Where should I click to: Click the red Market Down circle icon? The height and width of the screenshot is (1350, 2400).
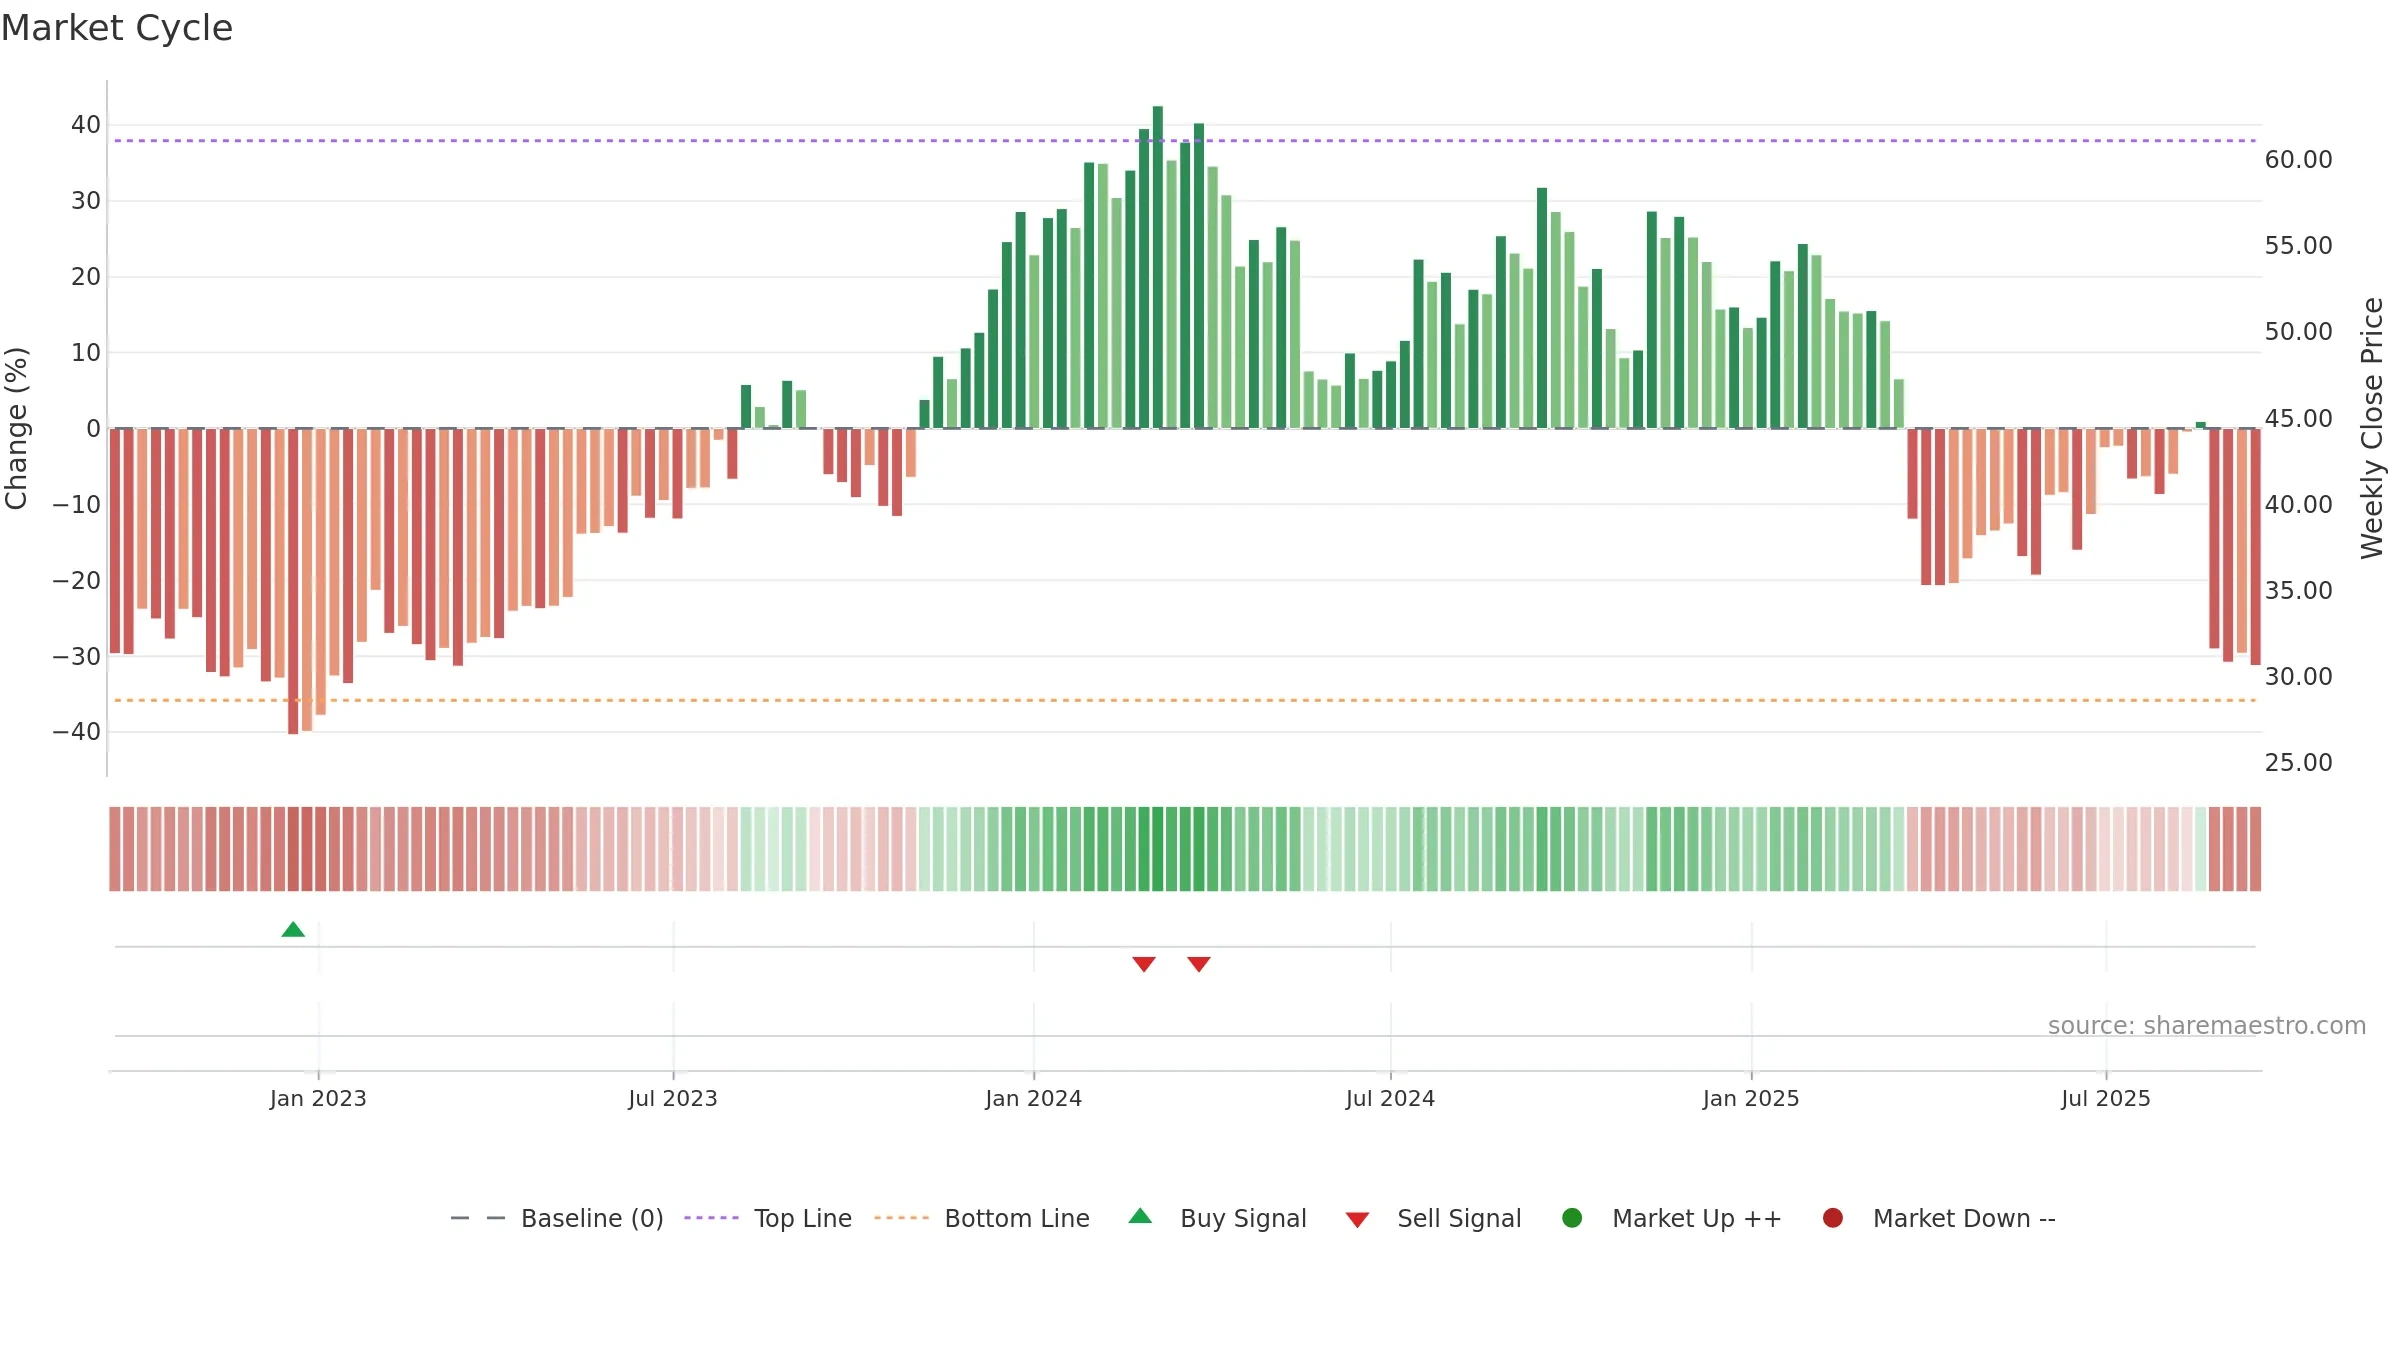1833,1218
